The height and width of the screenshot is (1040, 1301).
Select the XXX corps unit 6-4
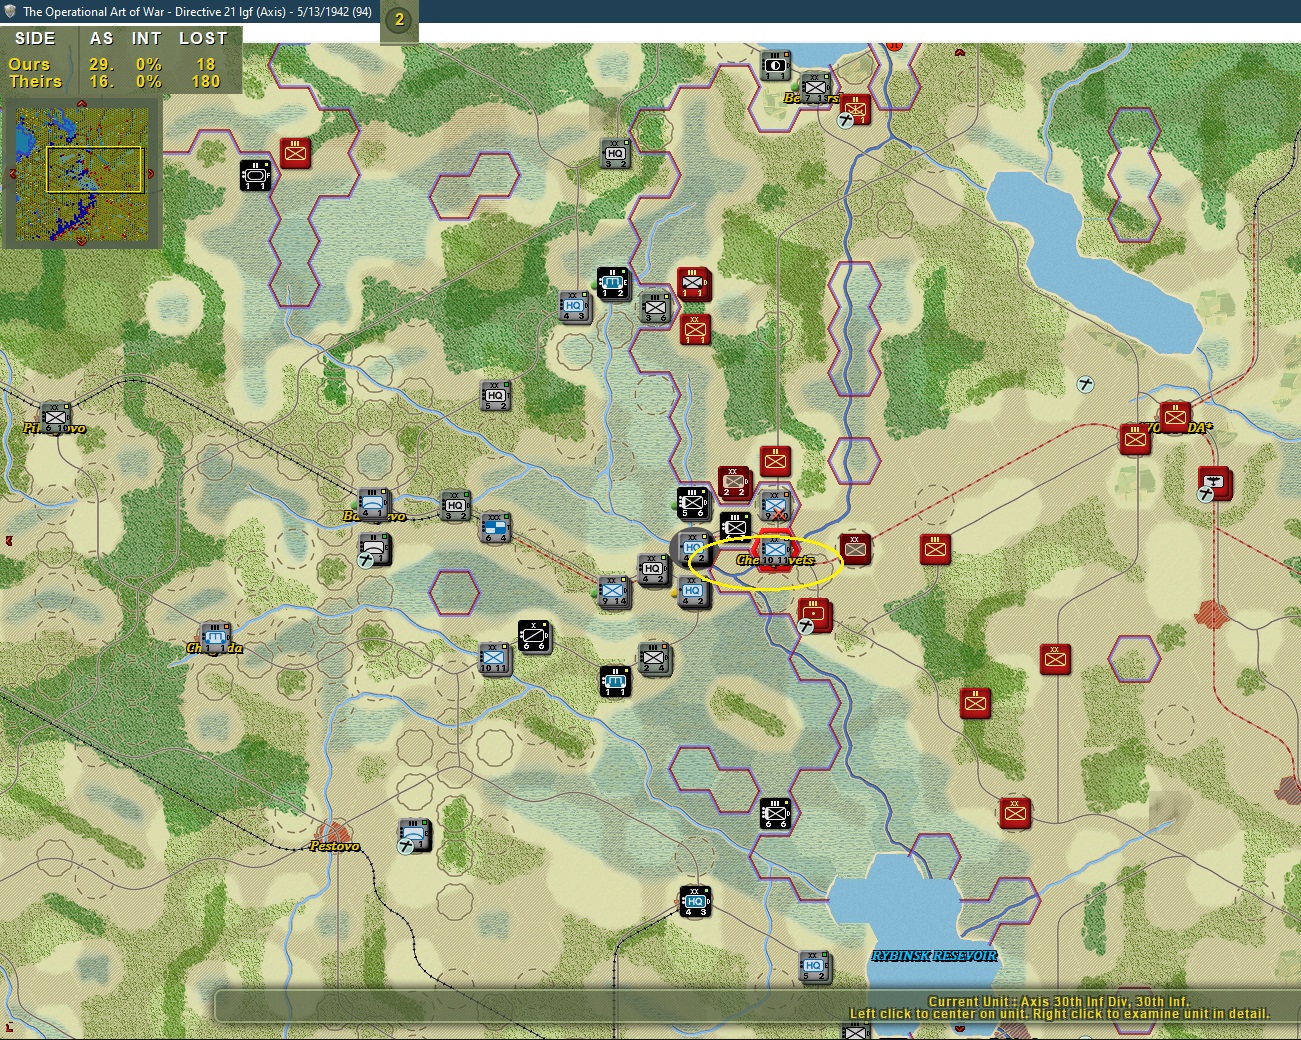(x=496, y=527)
